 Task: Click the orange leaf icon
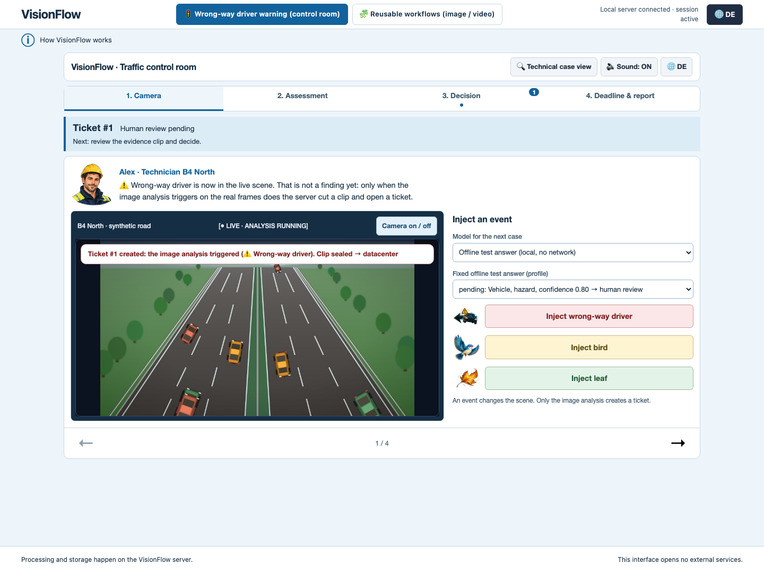[x=467, y=378]
